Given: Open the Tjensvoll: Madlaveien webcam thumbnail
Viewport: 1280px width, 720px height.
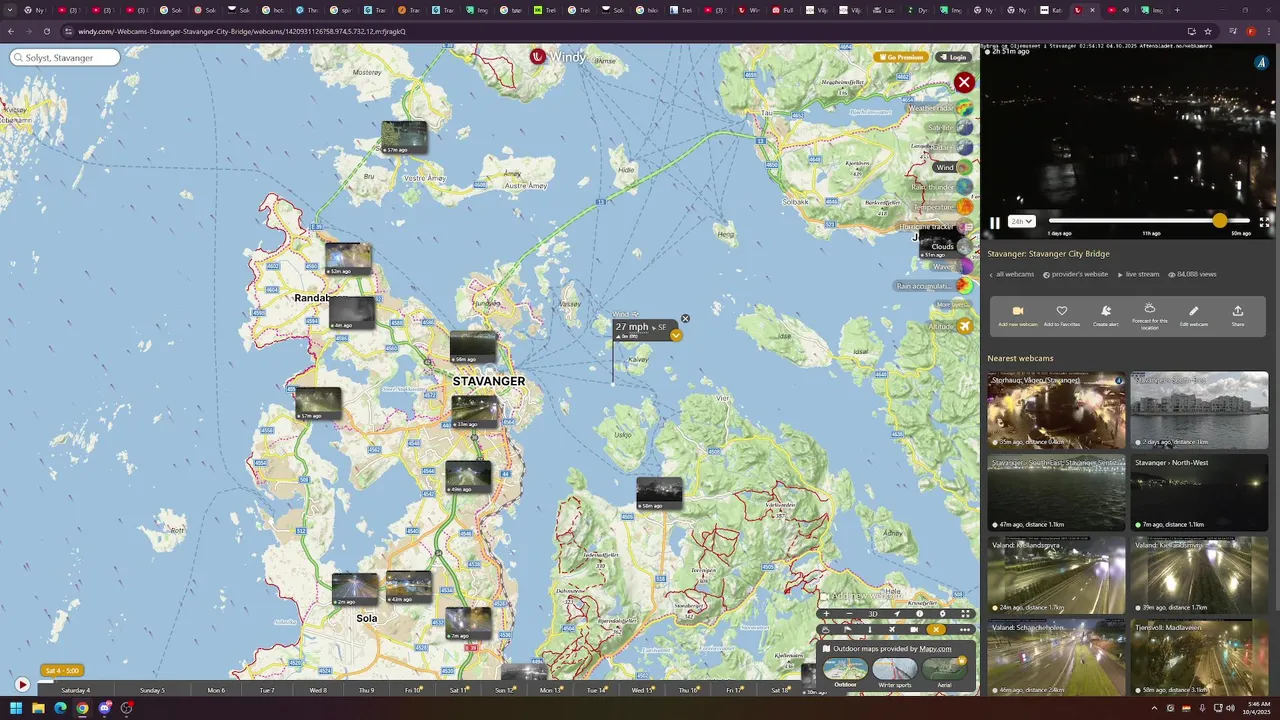Looking at the screenshot, I should click(1199, 658).
